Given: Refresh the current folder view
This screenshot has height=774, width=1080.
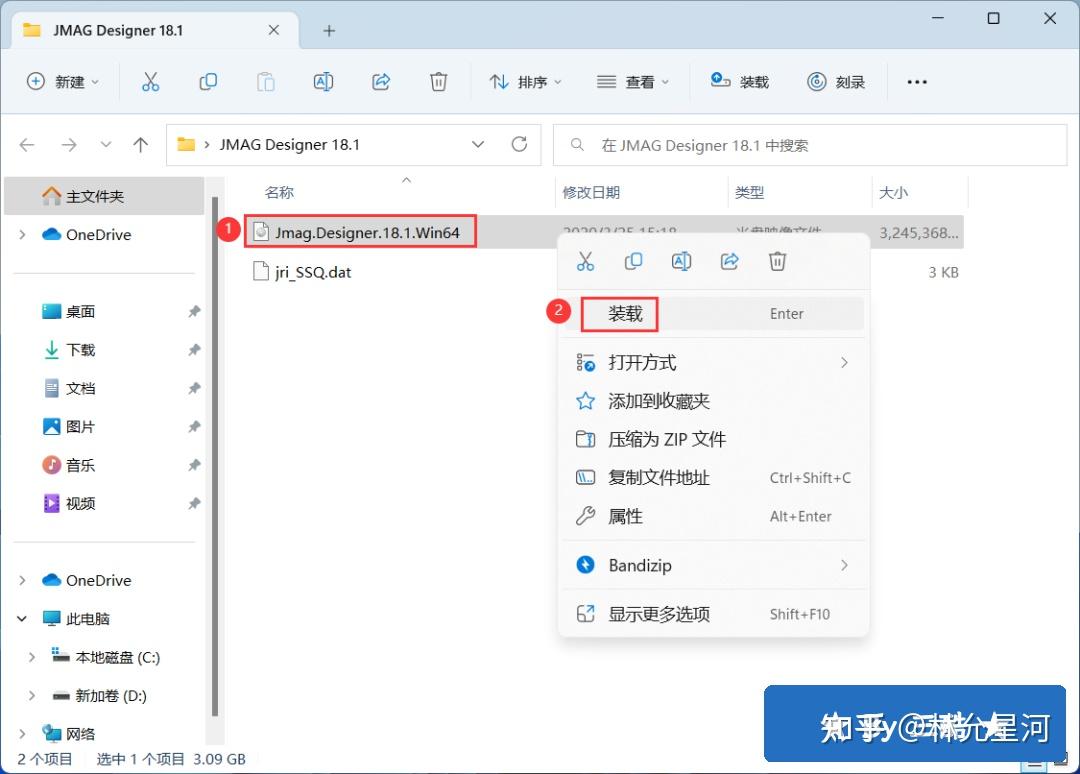Looking at the screenshot, I should 519,144.
